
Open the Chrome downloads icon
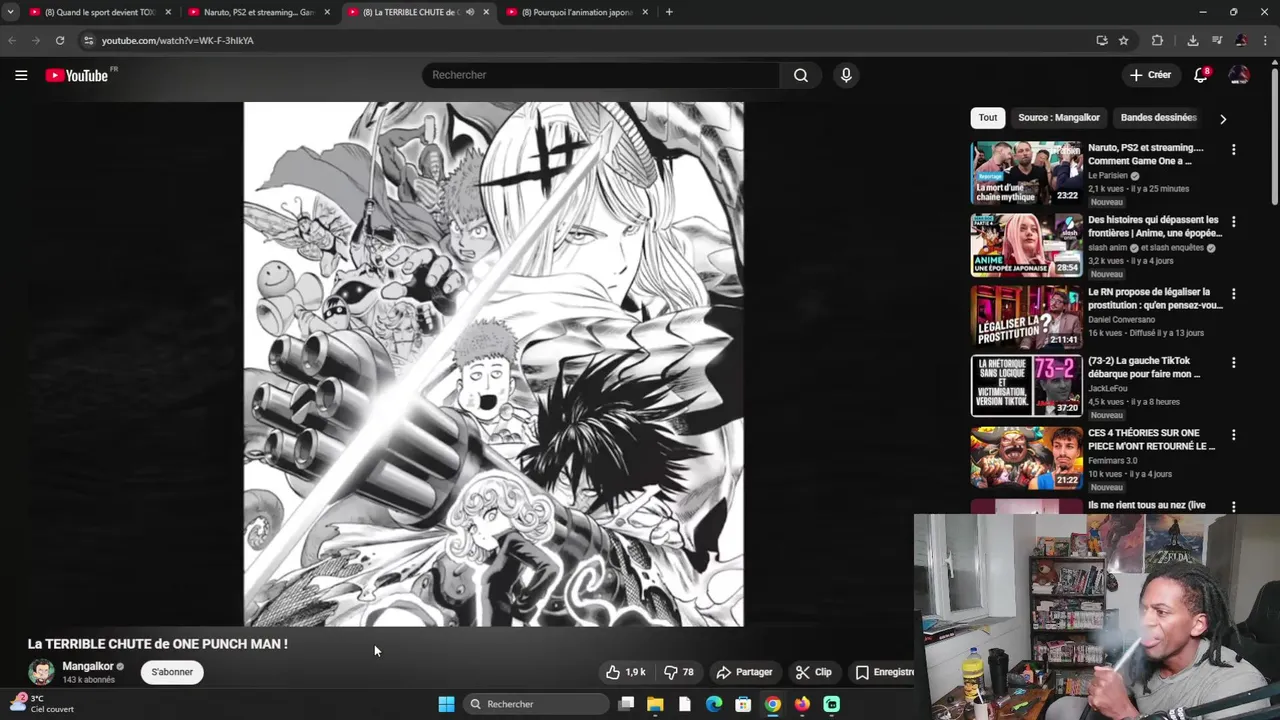(x=1193, y=40)
